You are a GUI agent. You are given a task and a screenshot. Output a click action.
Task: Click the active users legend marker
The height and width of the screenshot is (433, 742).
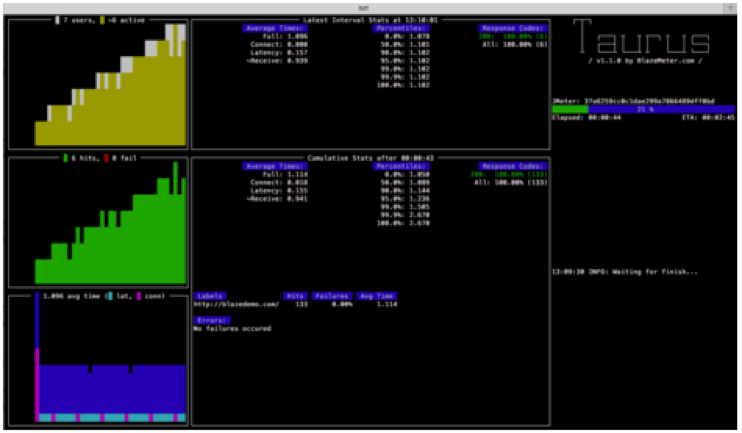pyautogui.click(x=102, y=19)
